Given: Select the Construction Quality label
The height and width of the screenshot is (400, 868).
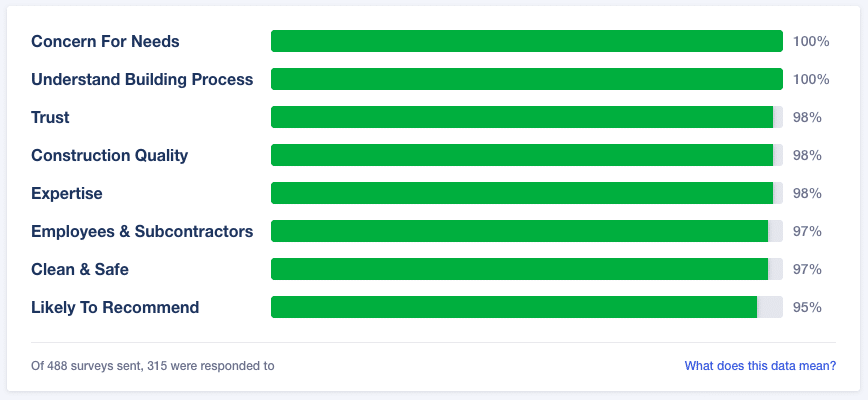Looking at the screenshot, I should click(x=110, y=155).
